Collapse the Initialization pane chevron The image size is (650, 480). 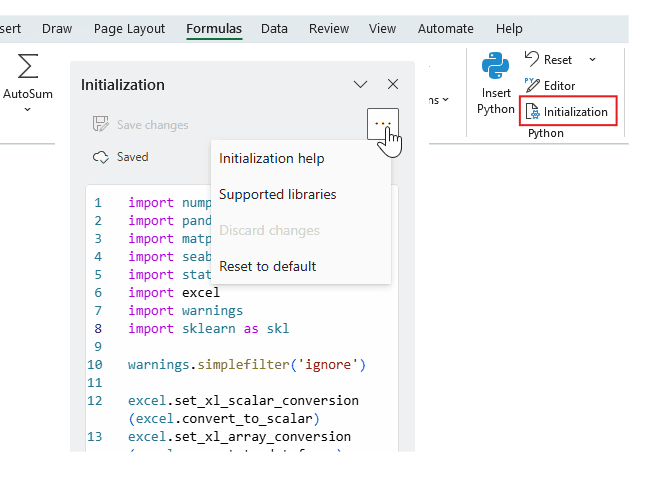pyautogui.click(x=360, y=85)
